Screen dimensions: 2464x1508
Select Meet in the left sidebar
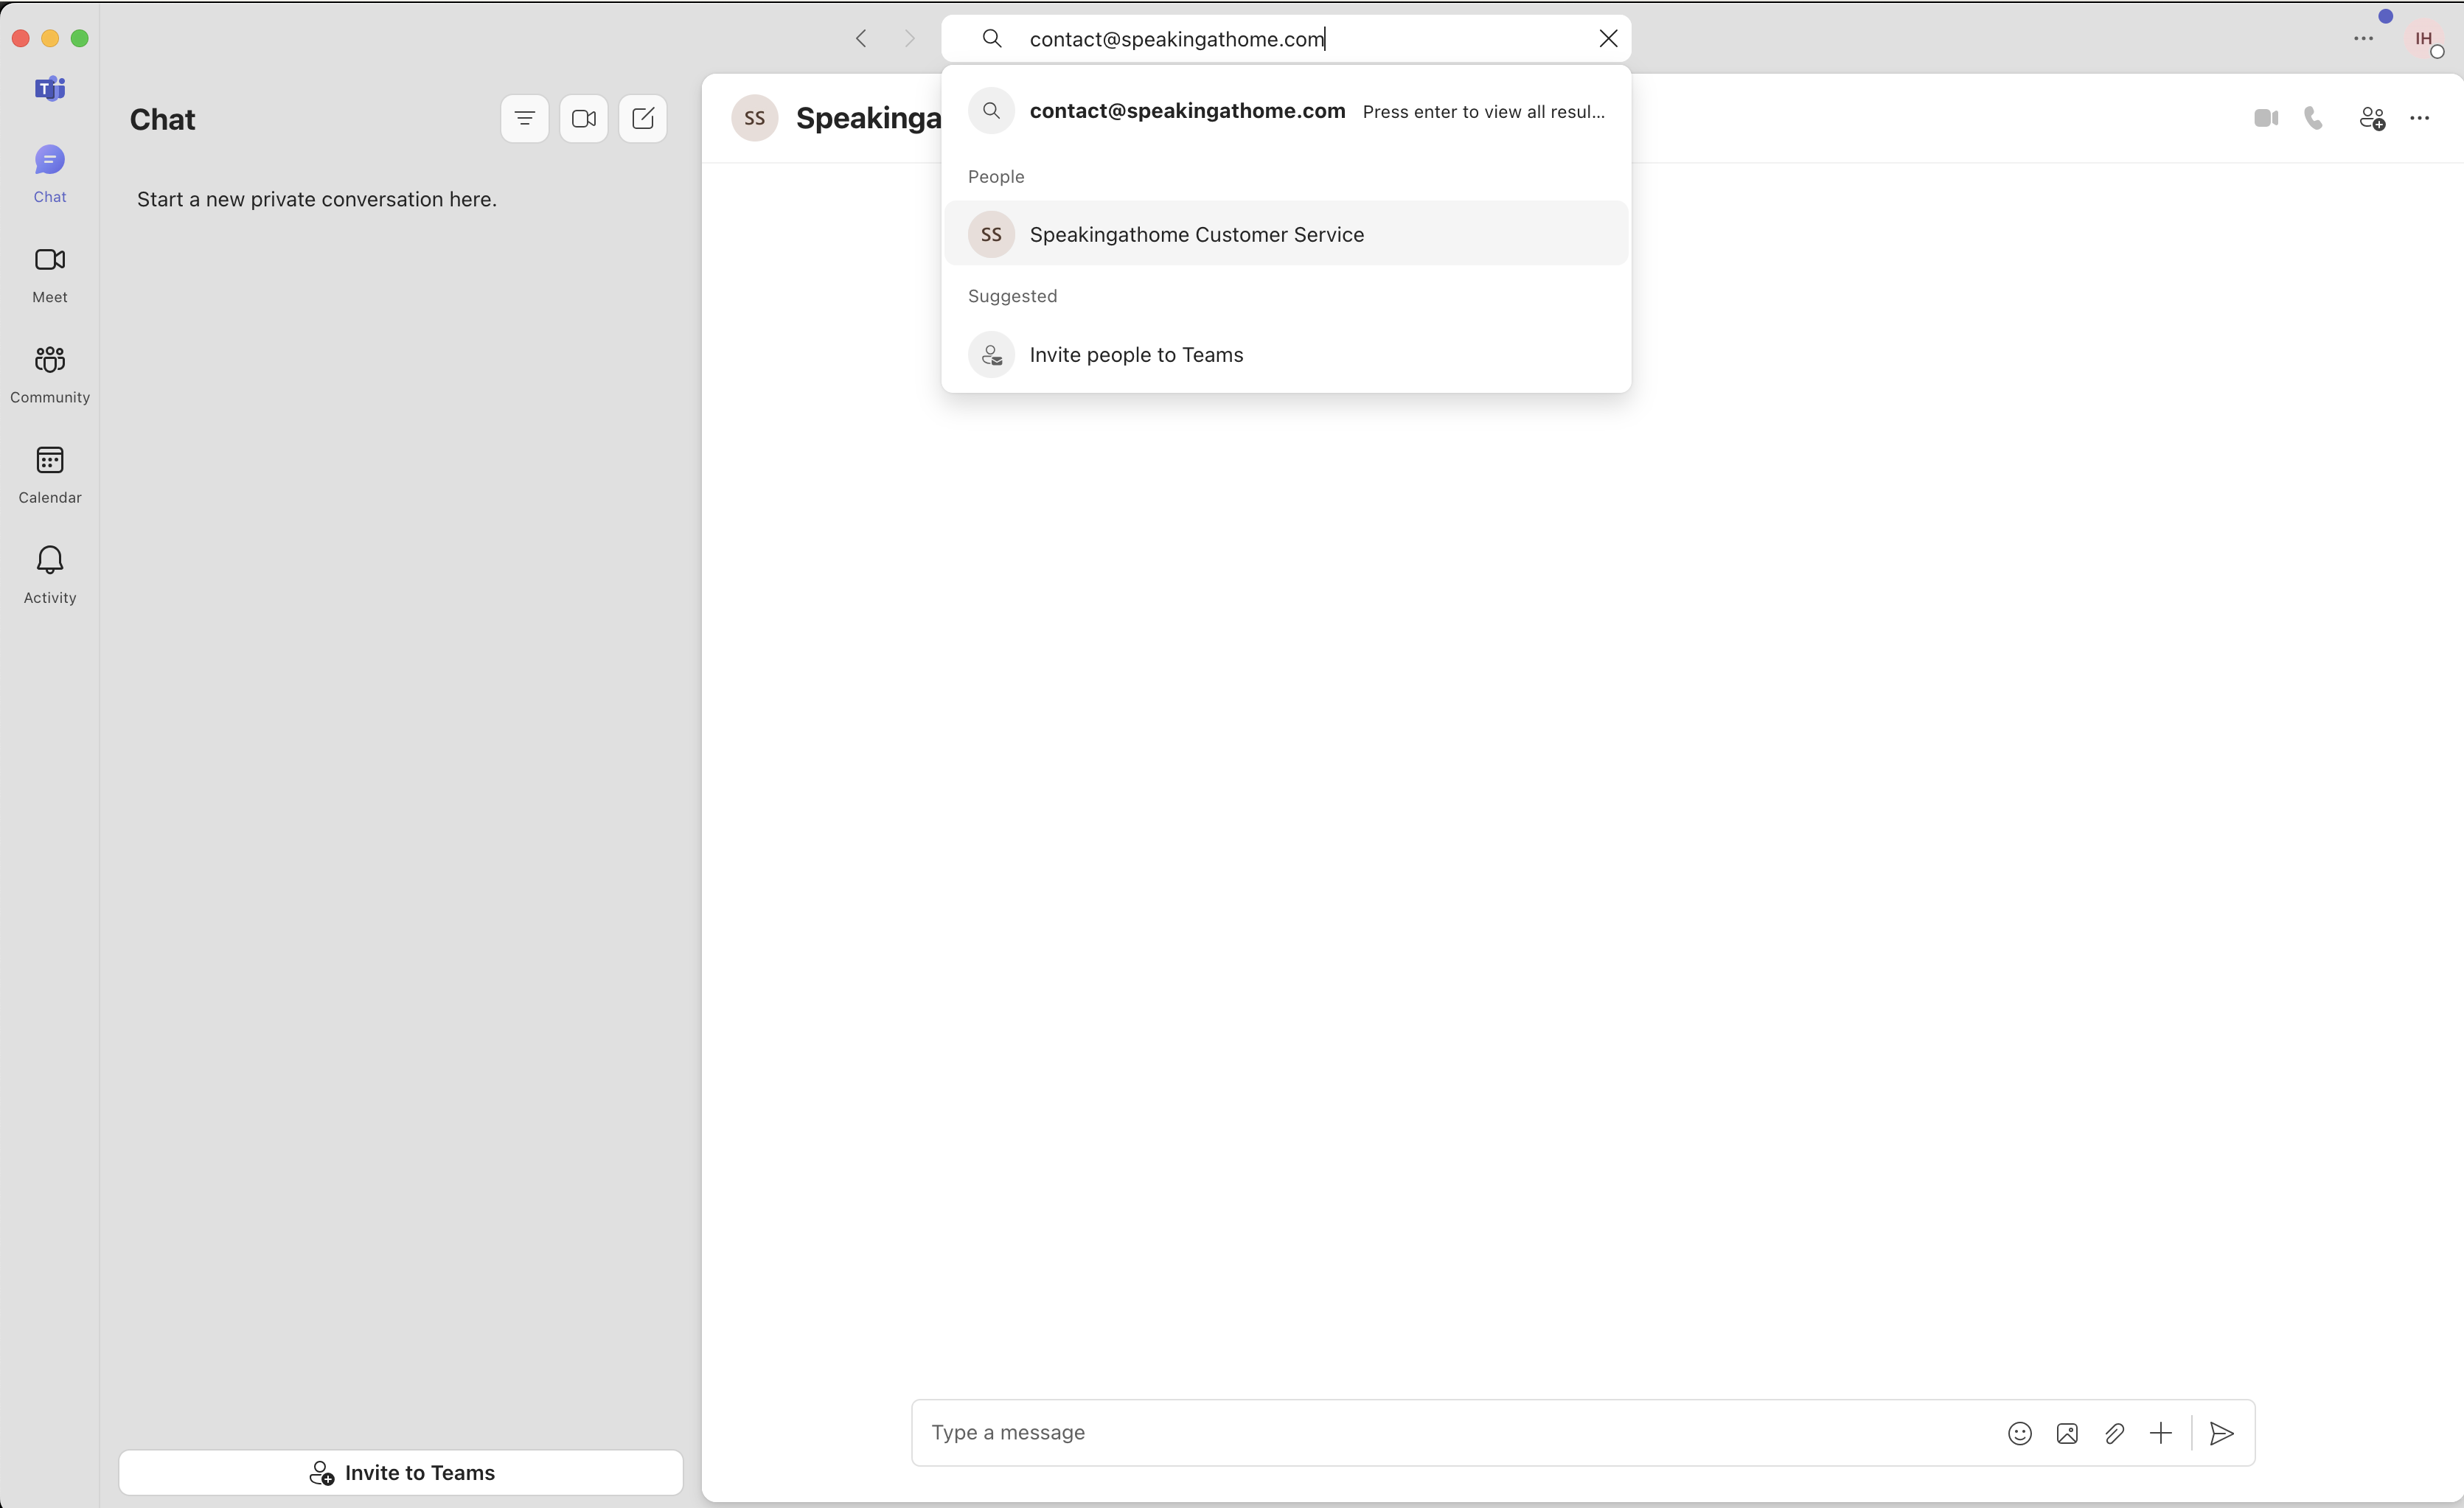49,273
